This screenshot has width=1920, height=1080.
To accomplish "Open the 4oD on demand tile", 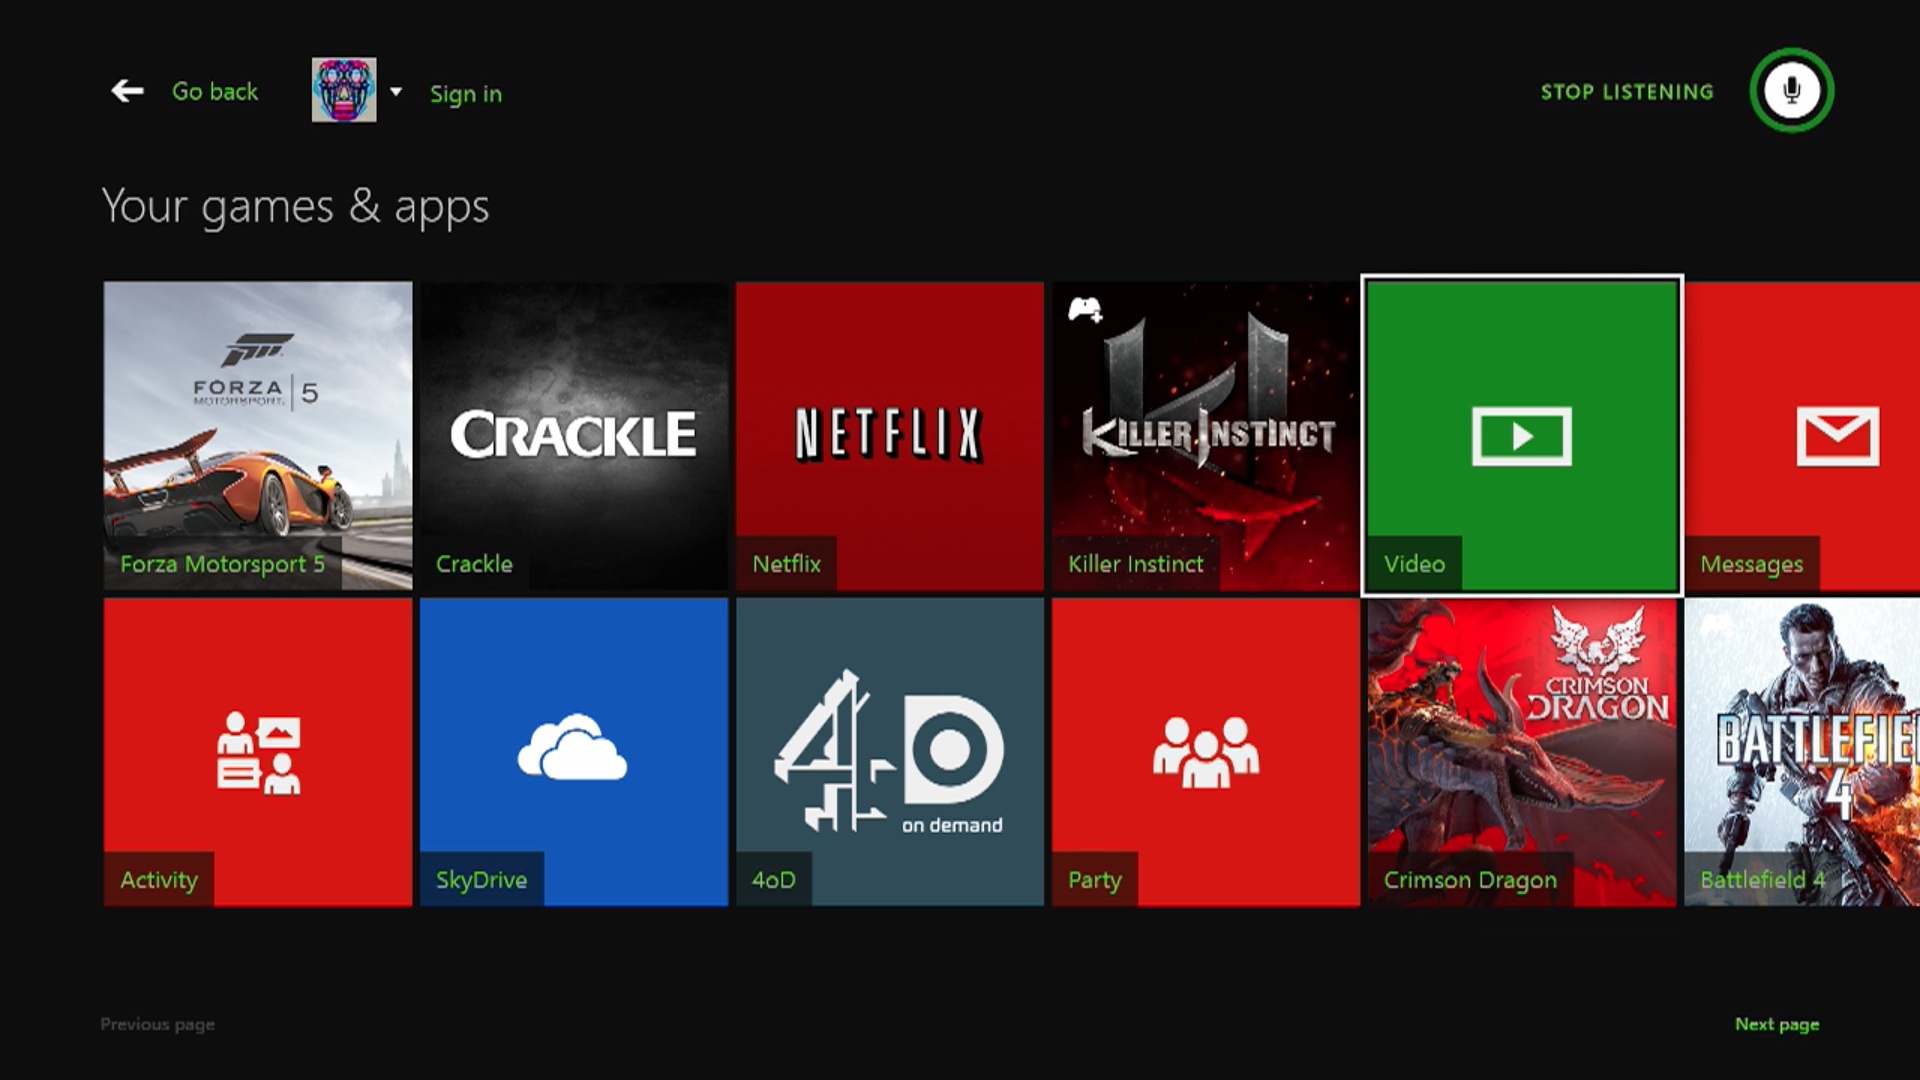I will click(x=890, y=752).
